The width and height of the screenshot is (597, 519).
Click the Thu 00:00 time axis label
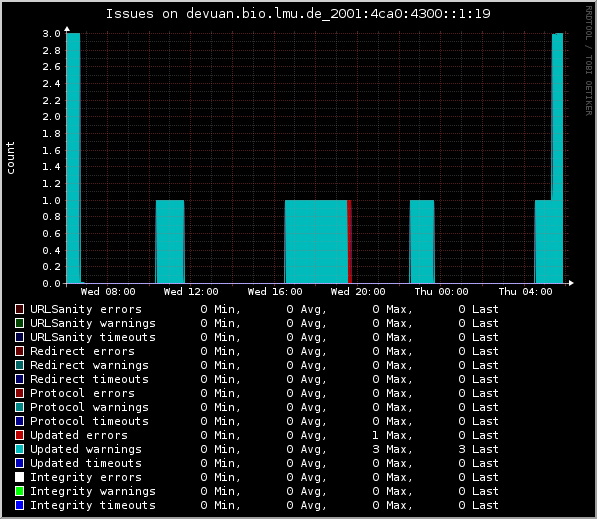[x=441, y=292]
